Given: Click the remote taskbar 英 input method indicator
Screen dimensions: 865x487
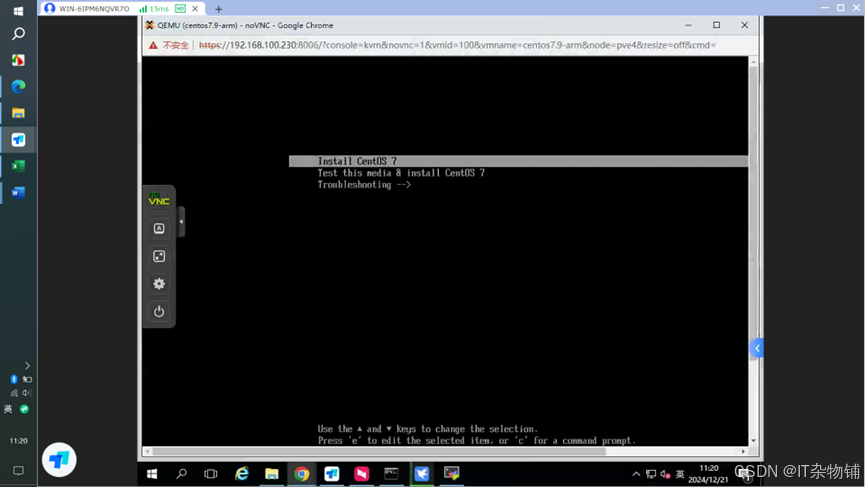Looking at the screenshot, I should (680, 474).
